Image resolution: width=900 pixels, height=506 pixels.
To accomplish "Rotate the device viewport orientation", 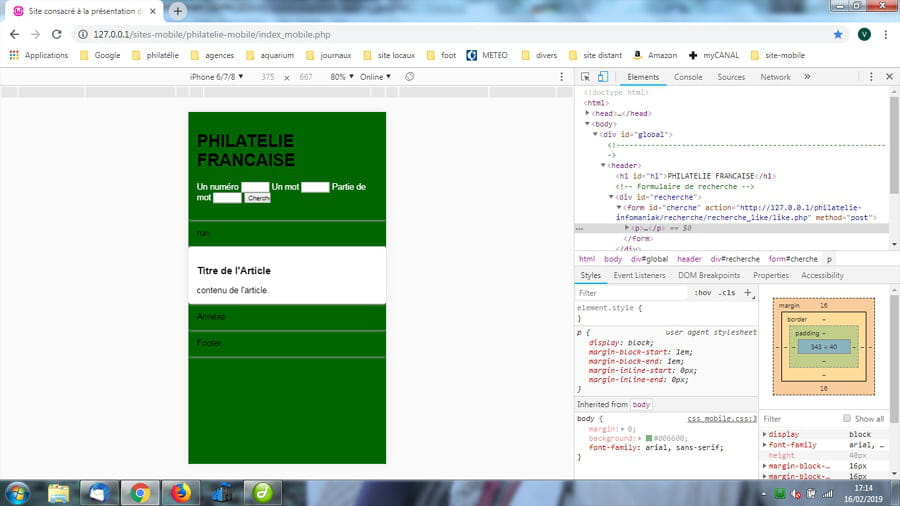I will 409,76.
